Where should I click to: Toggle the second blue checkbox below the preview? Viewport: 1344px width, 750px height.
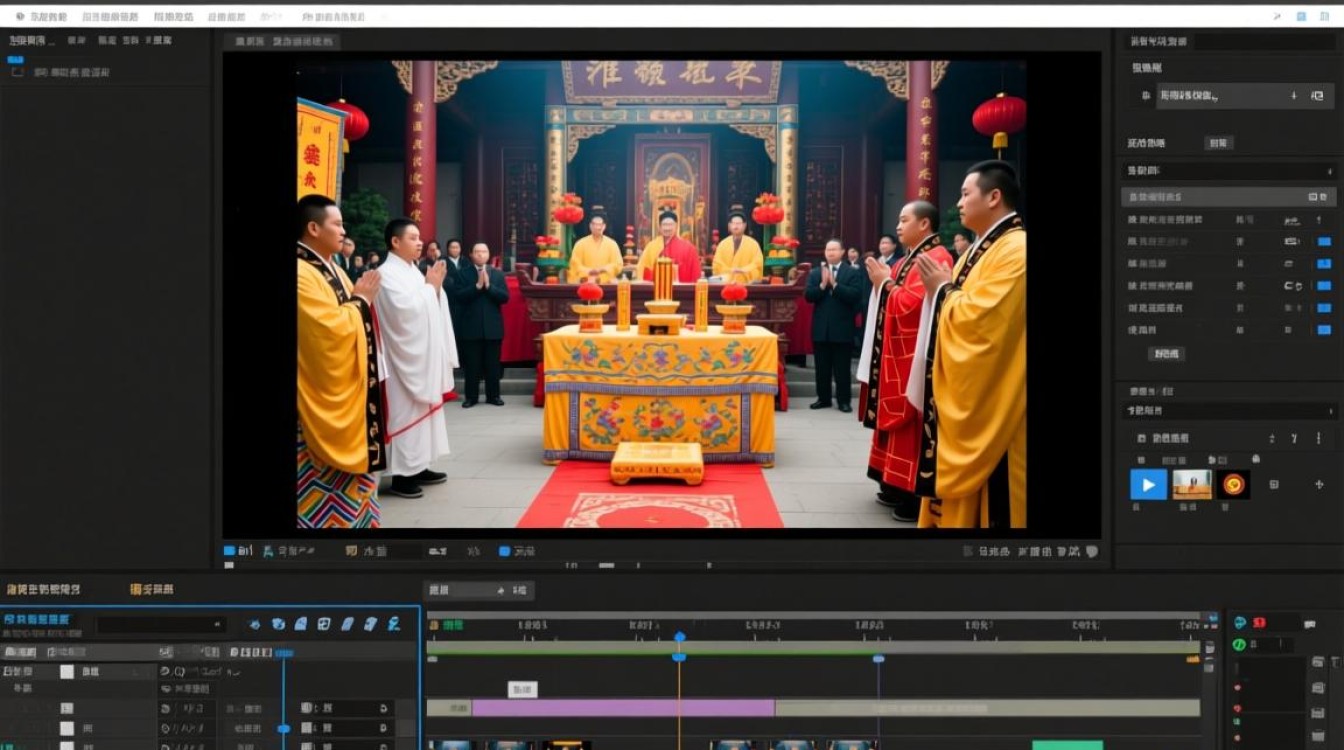click(504, 551)
